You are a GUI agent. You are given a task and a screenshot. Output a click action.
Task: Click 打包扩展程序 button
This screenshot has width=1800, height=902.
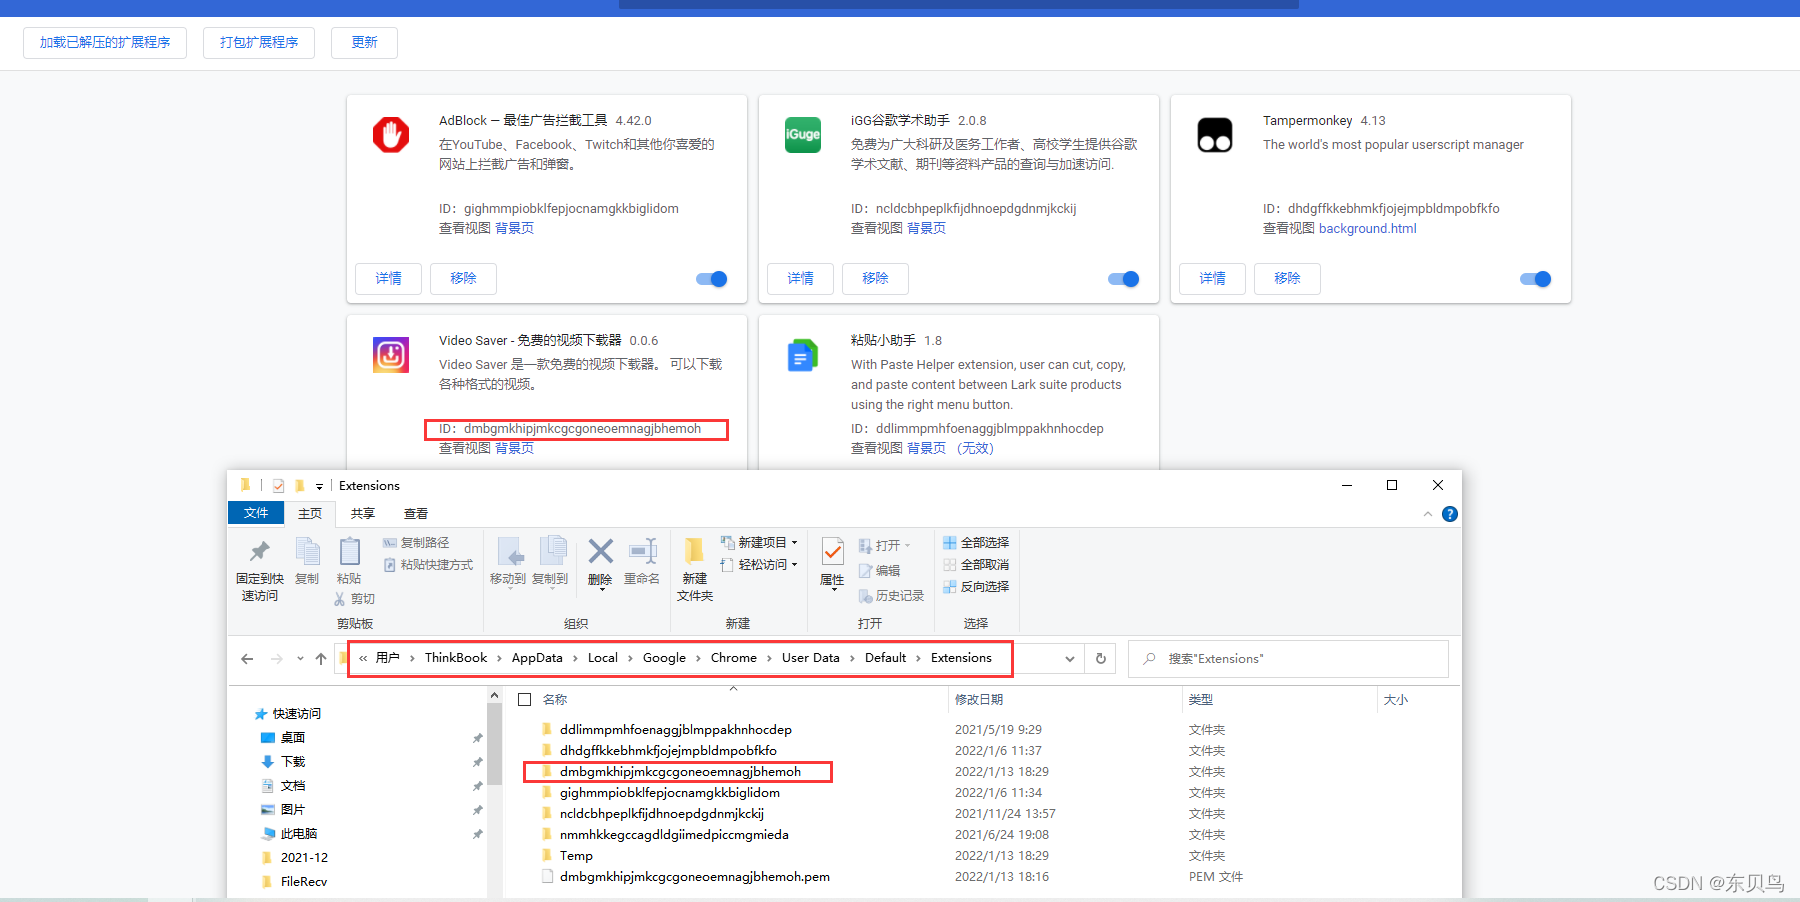259,42
